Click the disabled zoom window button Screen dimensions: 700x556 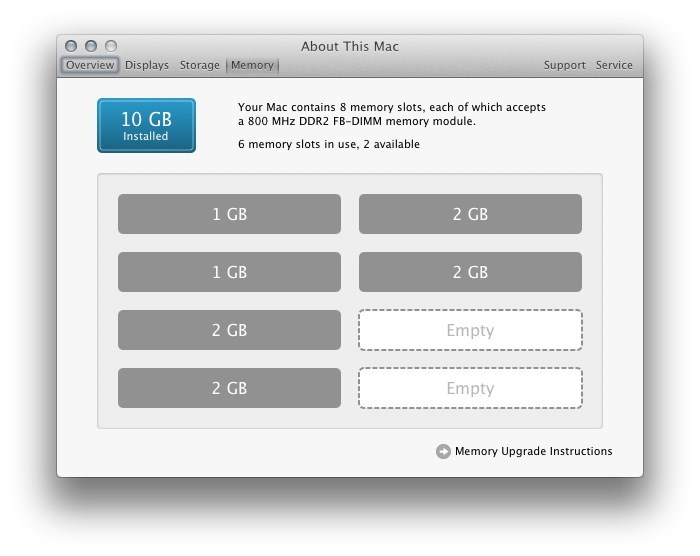click(x=111, y=46)
